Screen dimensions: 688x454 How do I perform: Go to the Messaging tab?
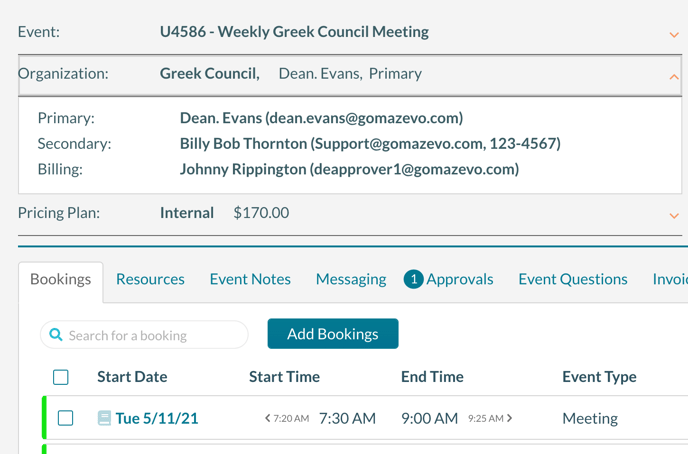pos(351,279)
